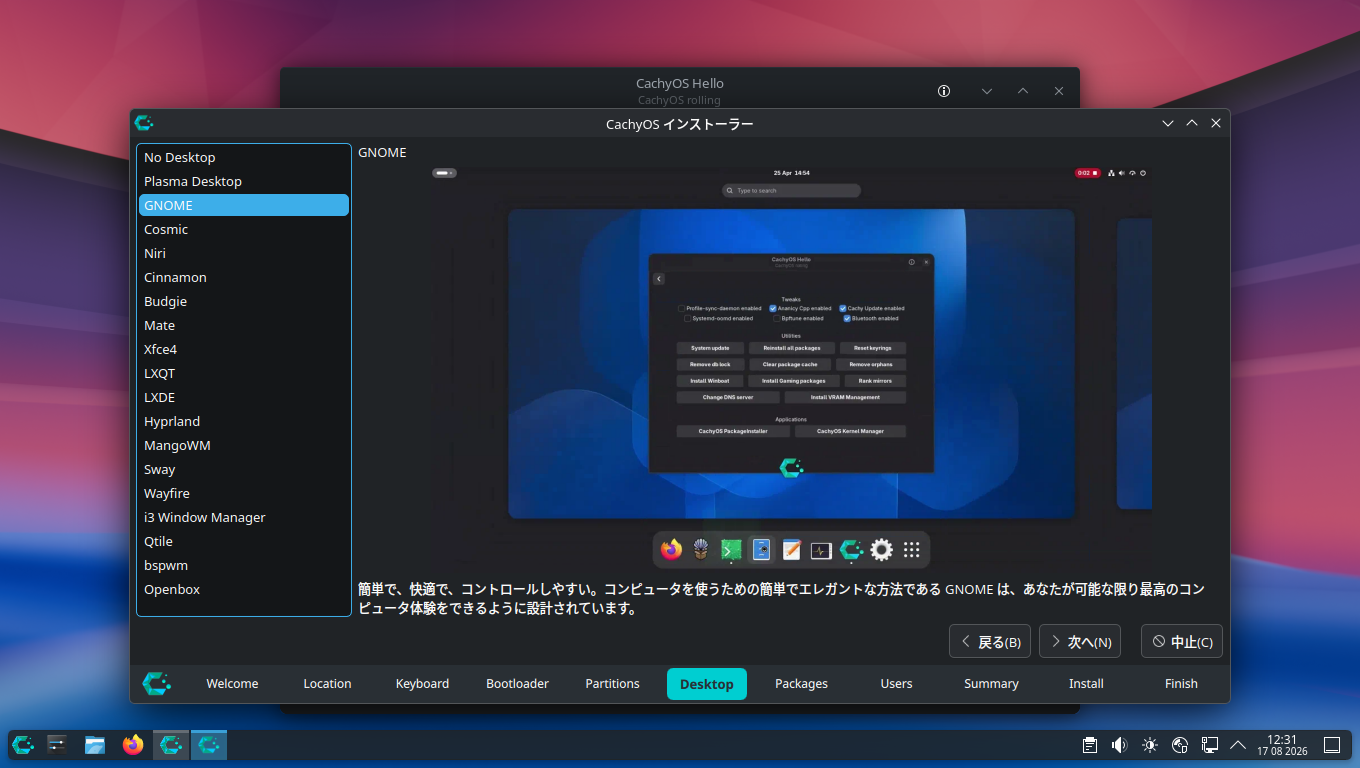Choose "LXQT" in the desktop list
Screen dimensions: 1360x768
tap(244, 373)
